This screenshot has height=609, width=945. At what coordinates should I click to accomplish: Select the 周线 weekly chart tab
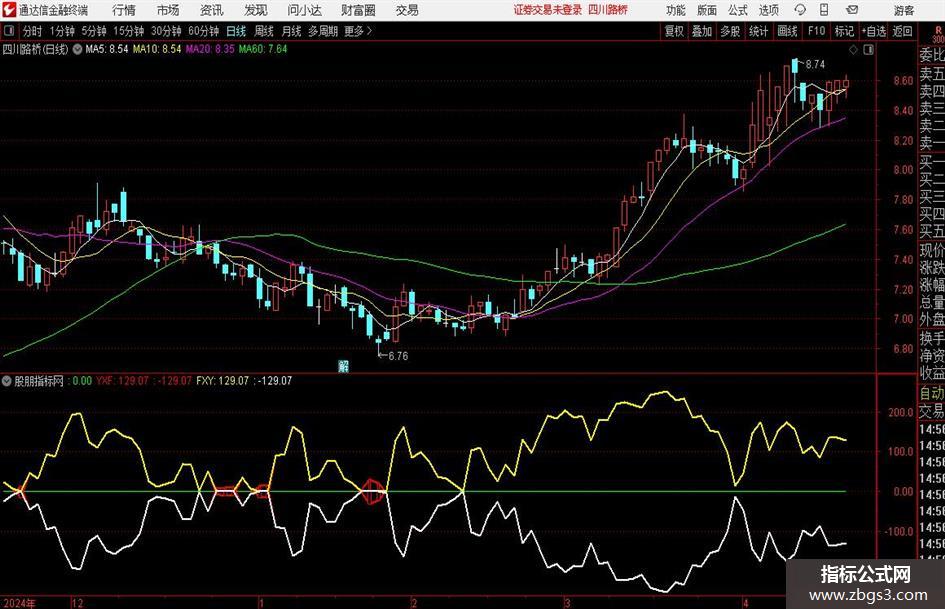pos(264,31)
